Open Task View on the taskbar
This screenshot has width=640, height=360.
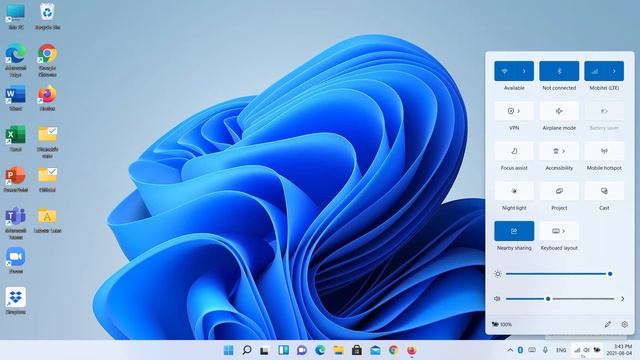(x=264, y=350)
